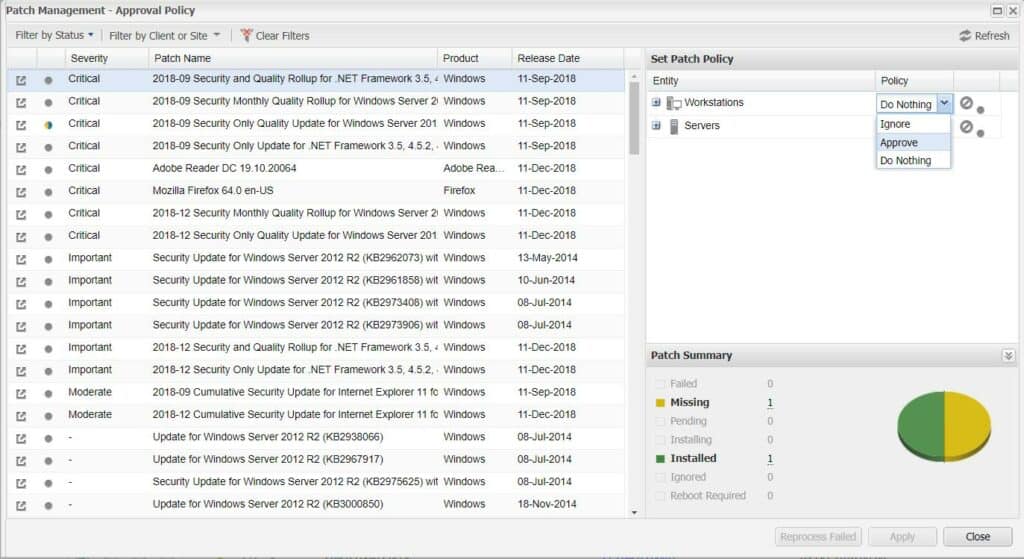Viewport: 1024px width, 559px height.
Task: Click the Clear Filters funnel icon
Action: pos(246,35)
